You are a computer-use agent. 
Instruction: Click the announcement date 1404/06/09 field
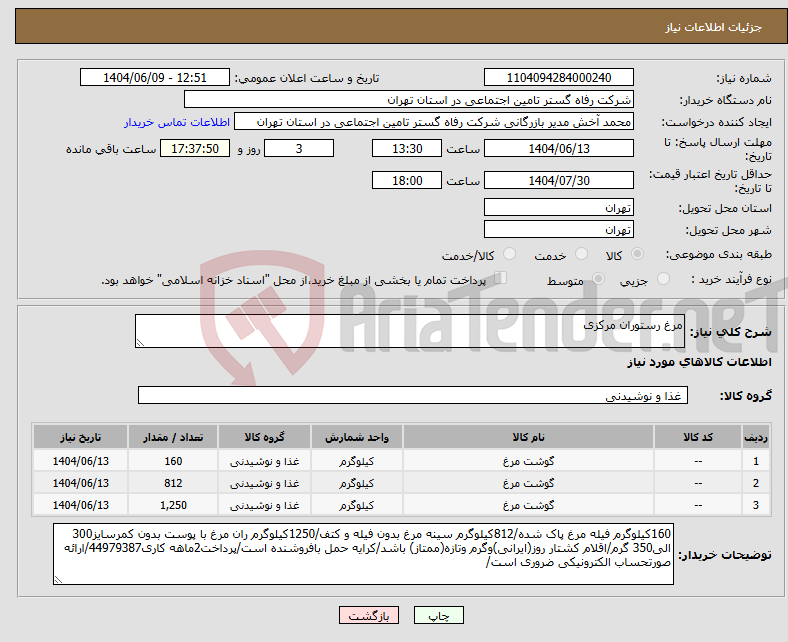pyautogui.click(x=155, y=77)
